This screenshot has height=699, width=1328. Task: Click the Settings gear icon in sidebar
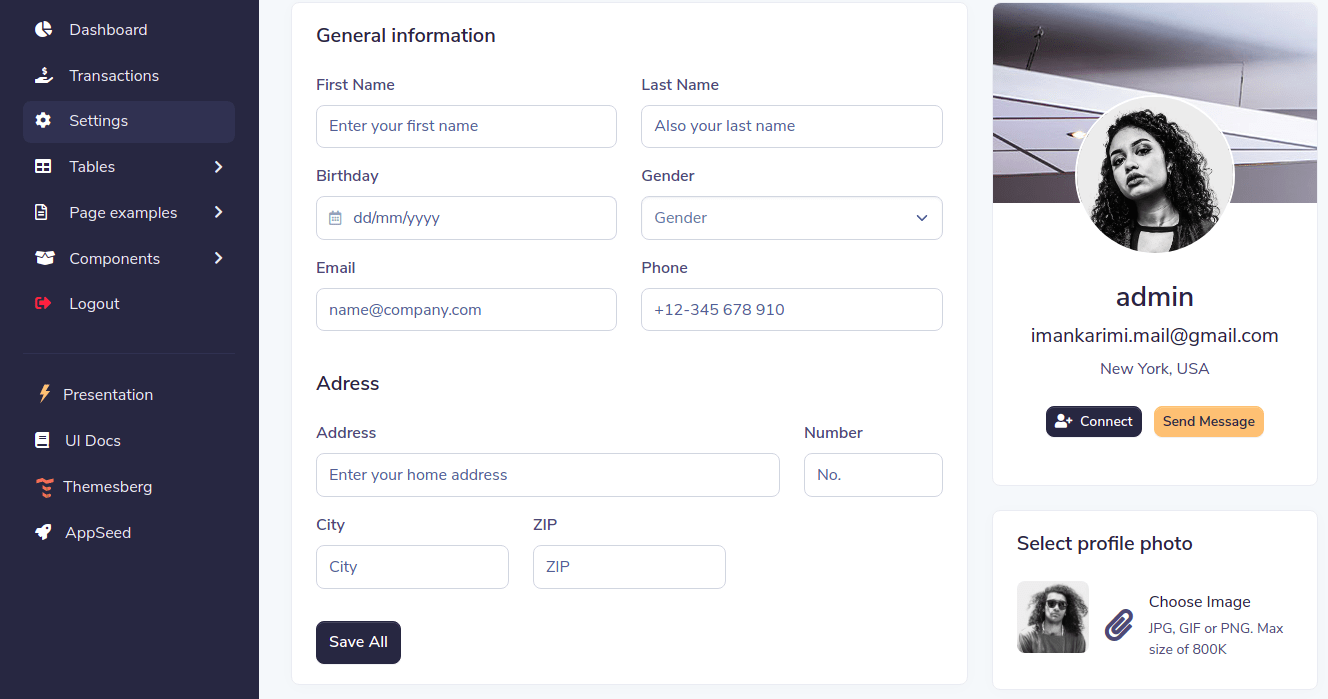pyautogui.click(x=43, y=120)
